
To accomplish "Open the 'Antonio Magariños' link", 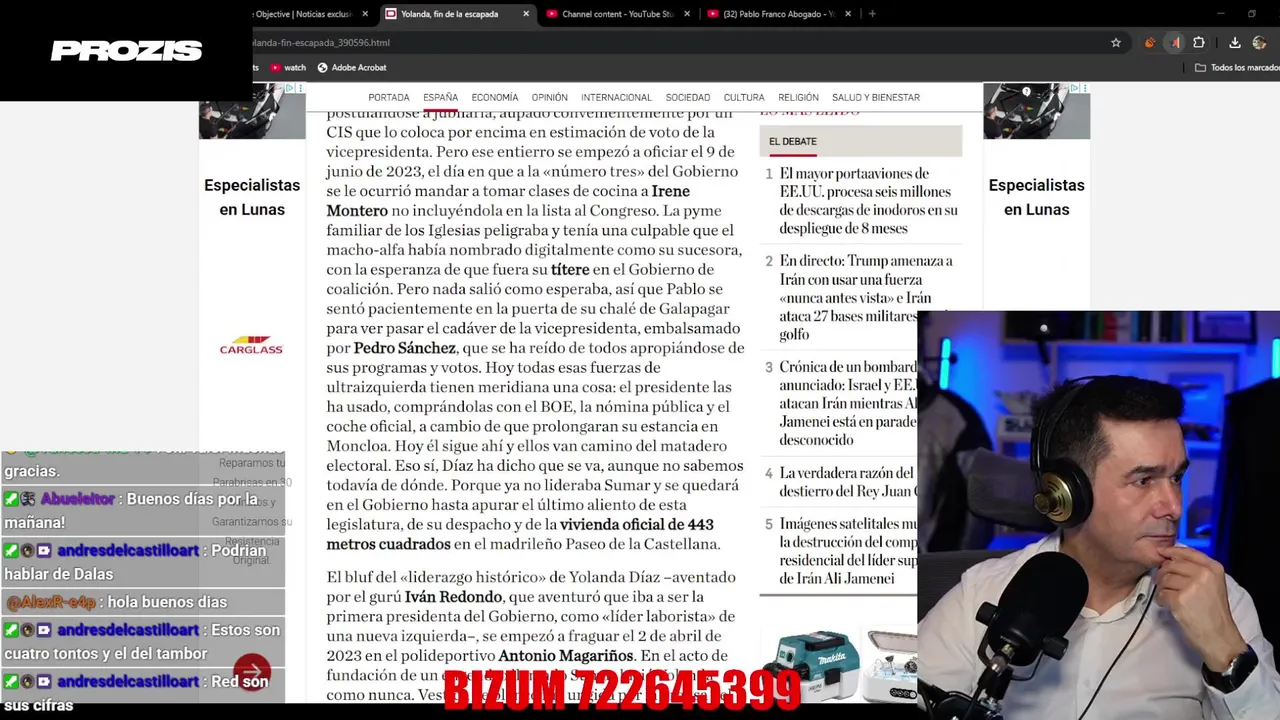I will (566, 656).
